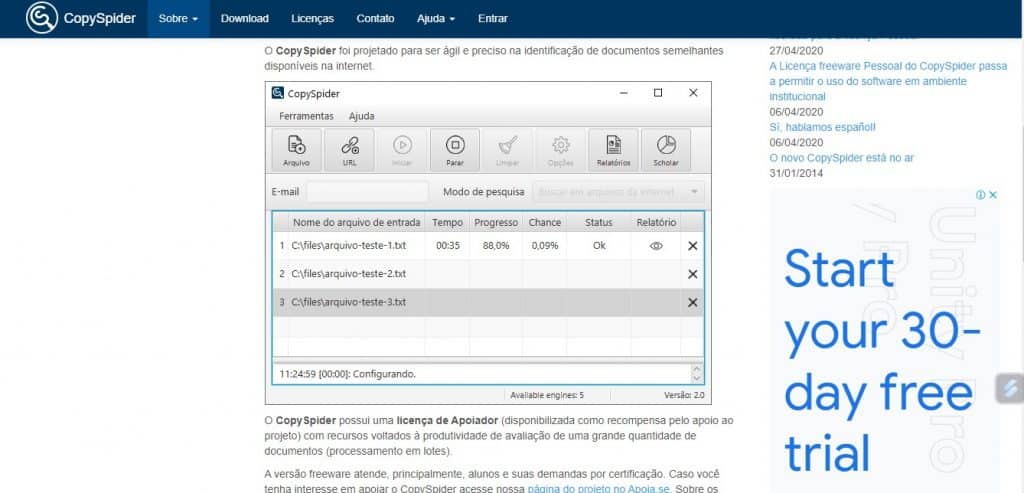Click the log line 11:24:59 Configurando
Screen dimensions: 1024x493
[x=347, y=374]
